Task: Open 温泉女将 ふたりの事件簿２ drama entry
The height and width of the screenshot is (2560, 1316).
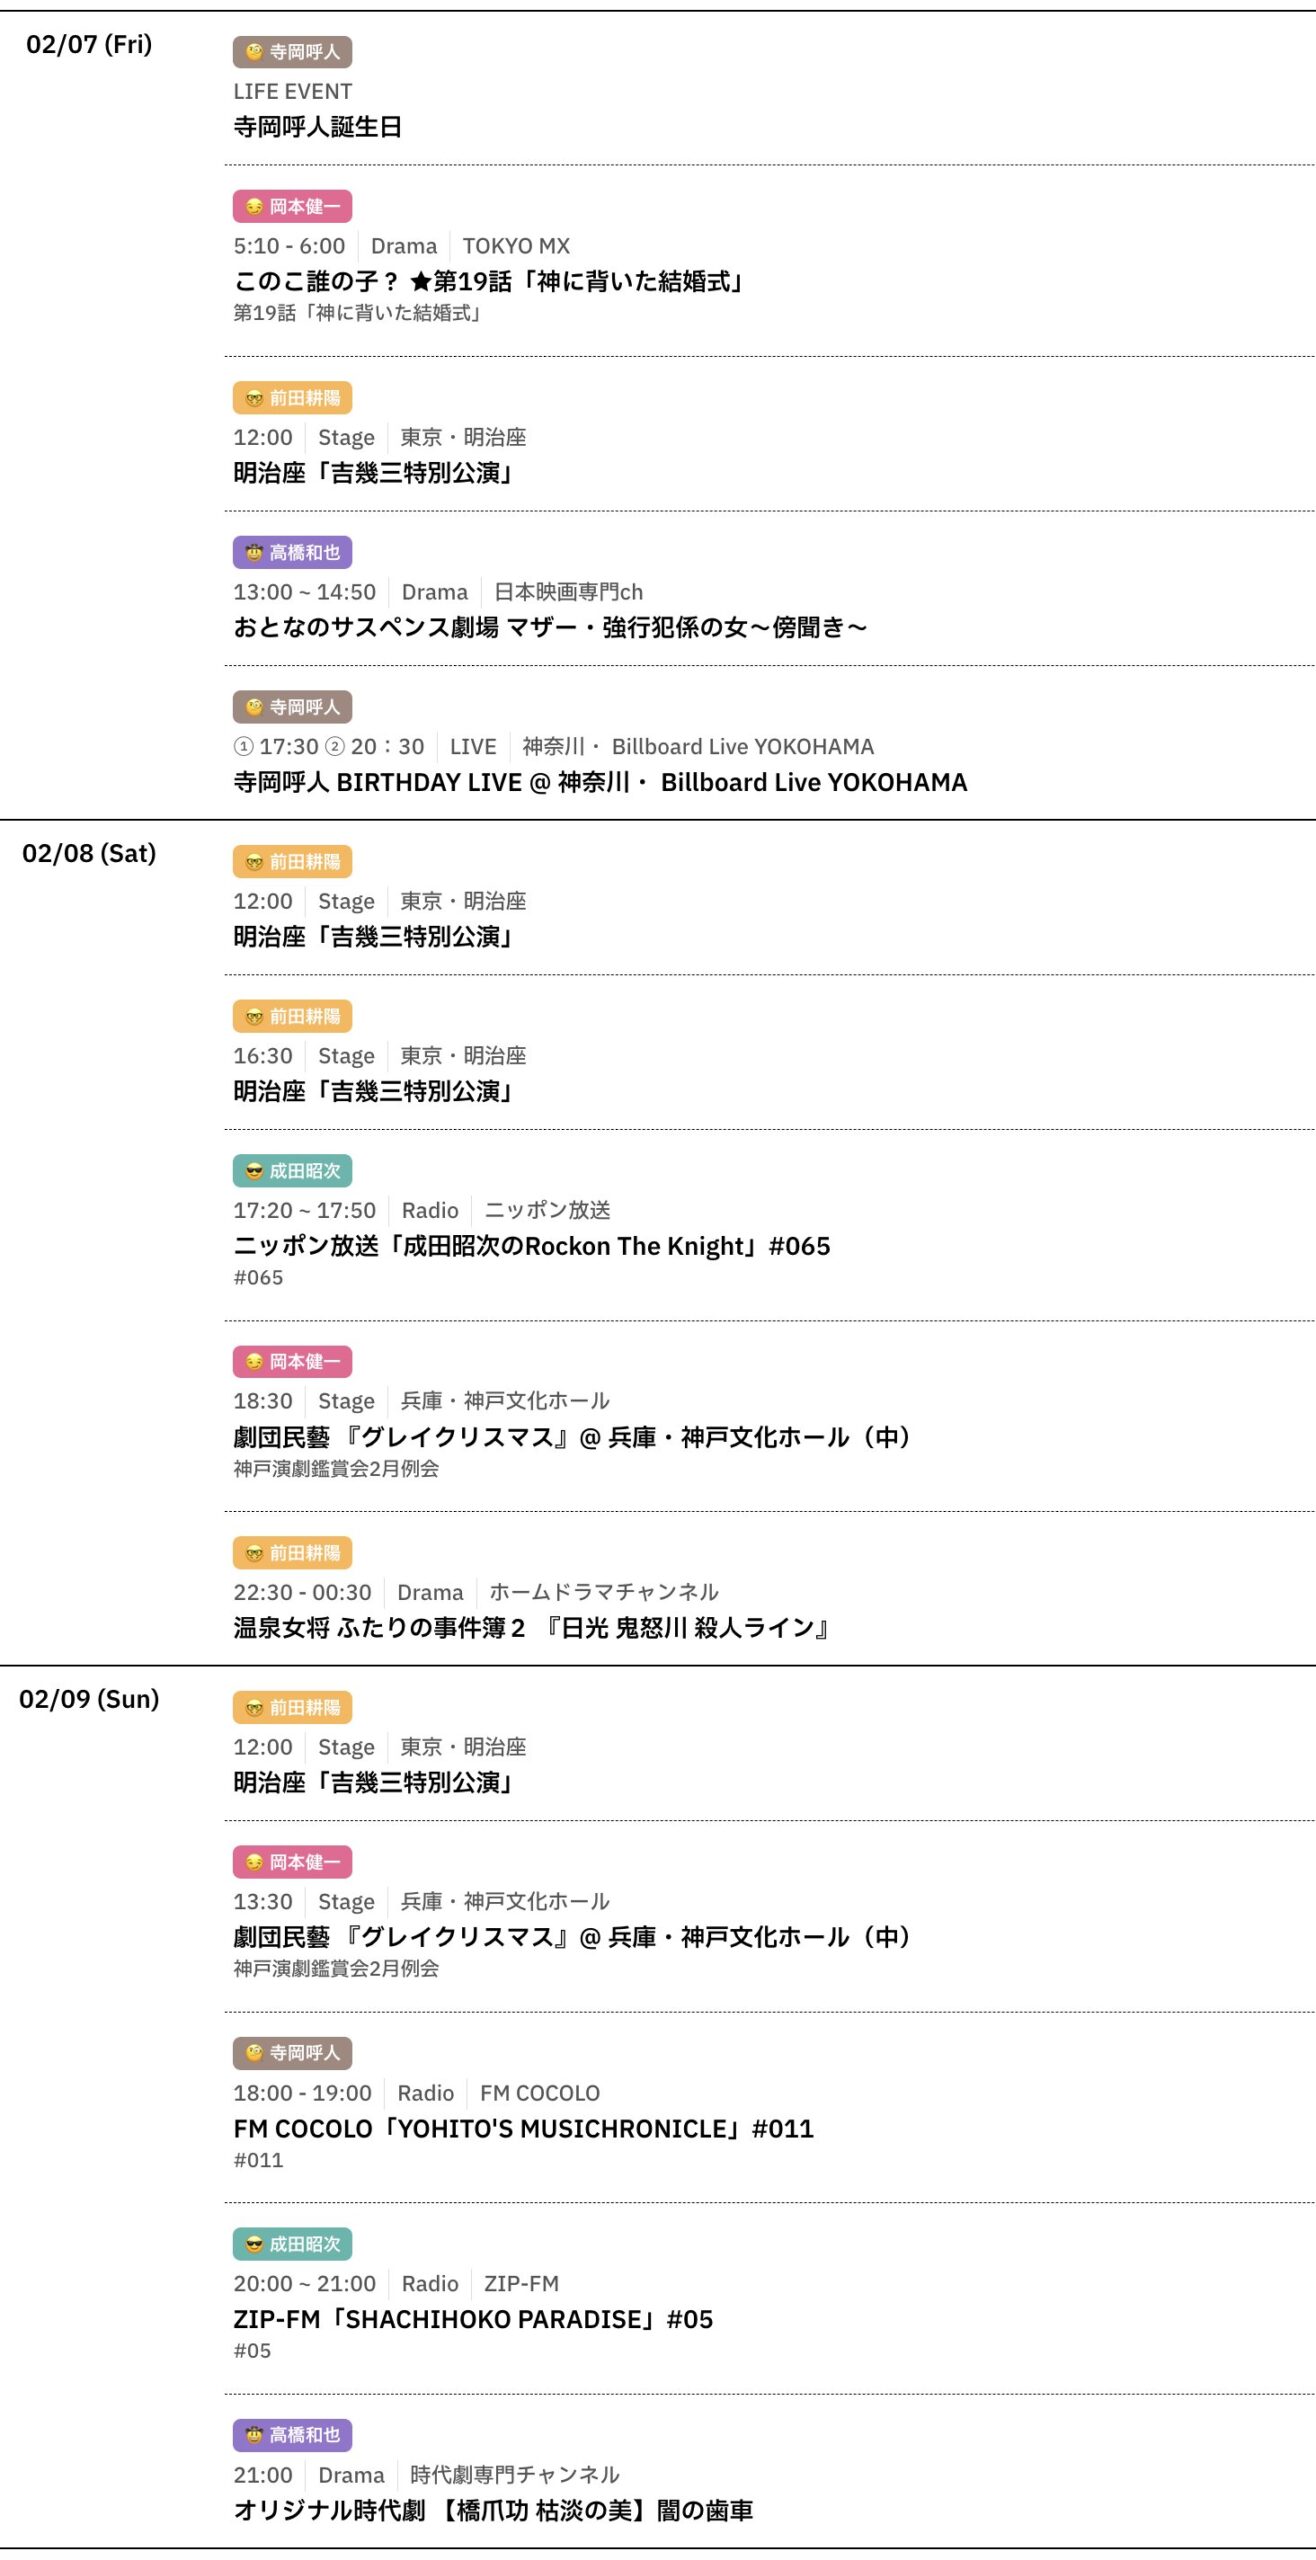Action: [531, 1629]
